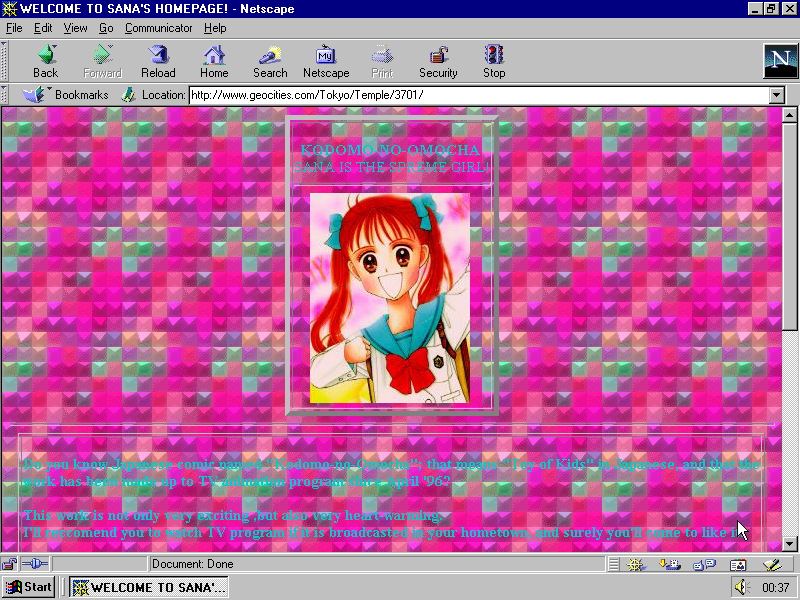The height and width of the screenshot is (600, 800).
Task: Click the scrollbar down arrow
Action: tap(789, 544)
